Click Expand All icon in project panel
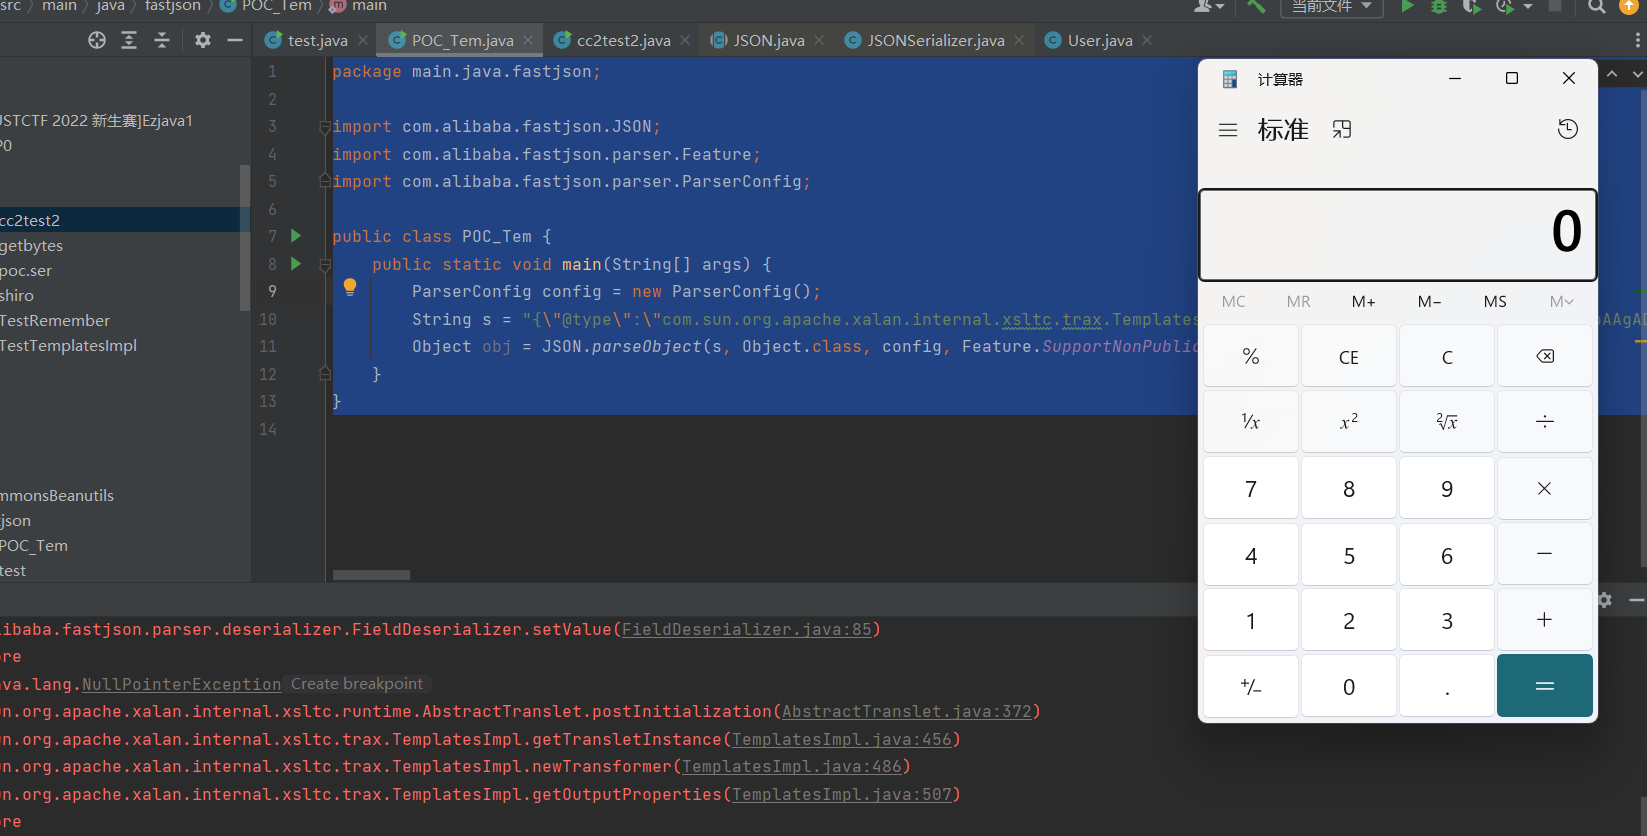 point(129,40)
